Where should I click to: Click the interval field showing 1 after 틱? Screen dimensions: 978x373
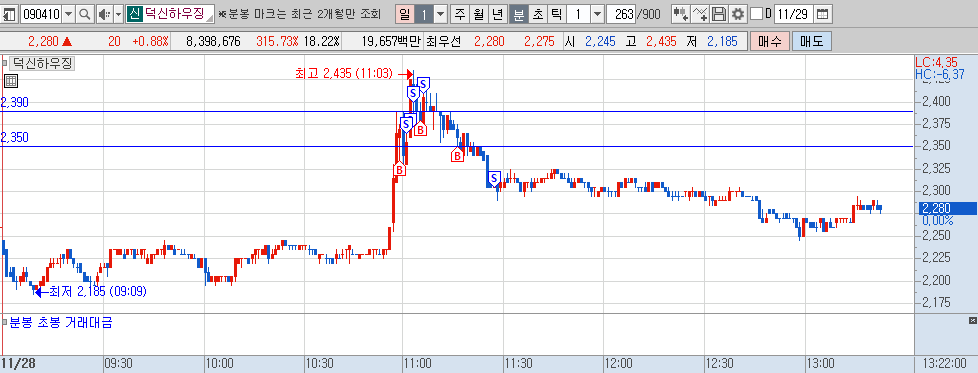[578, 14]
